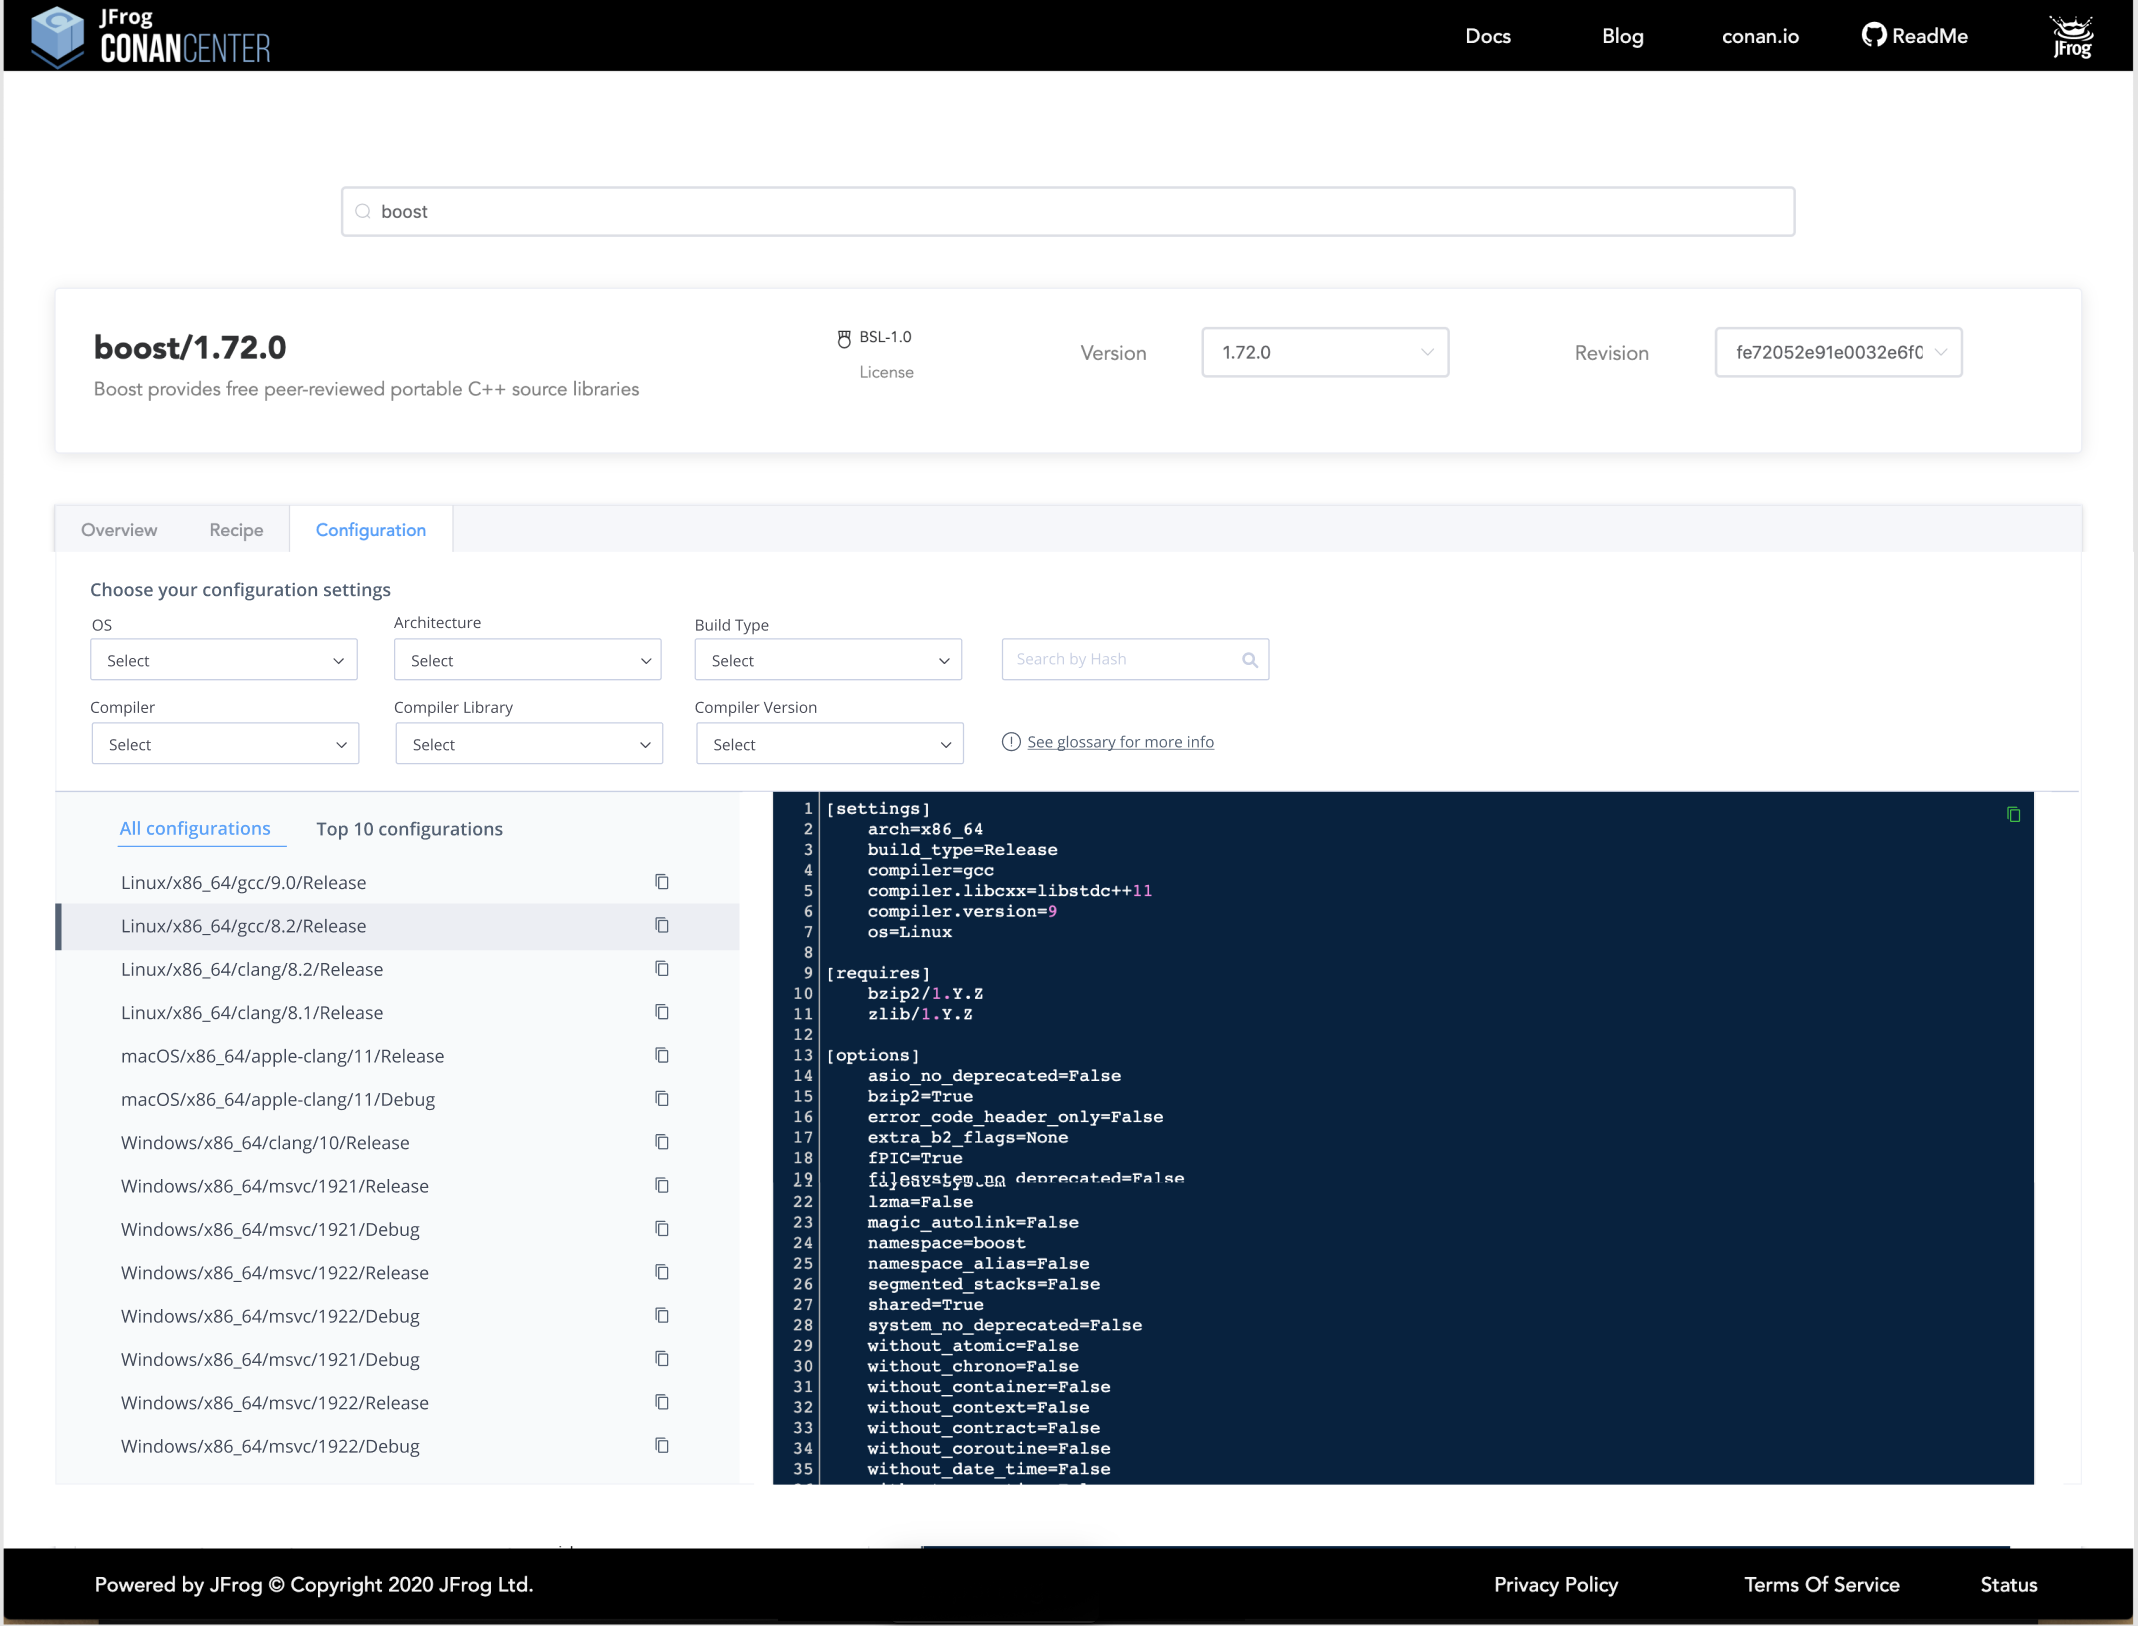The width and height of the screenshot is (2138, 1626).
Task: Click the [options] line in code
Action: tap(873, 1054)
